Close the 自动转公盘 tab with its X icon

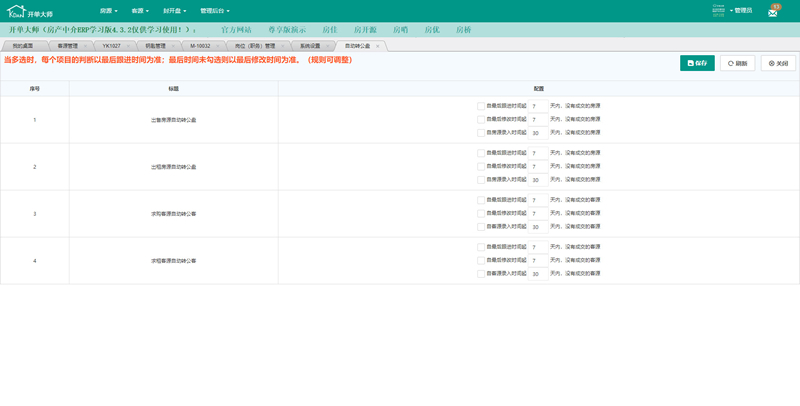coord(377,46)
